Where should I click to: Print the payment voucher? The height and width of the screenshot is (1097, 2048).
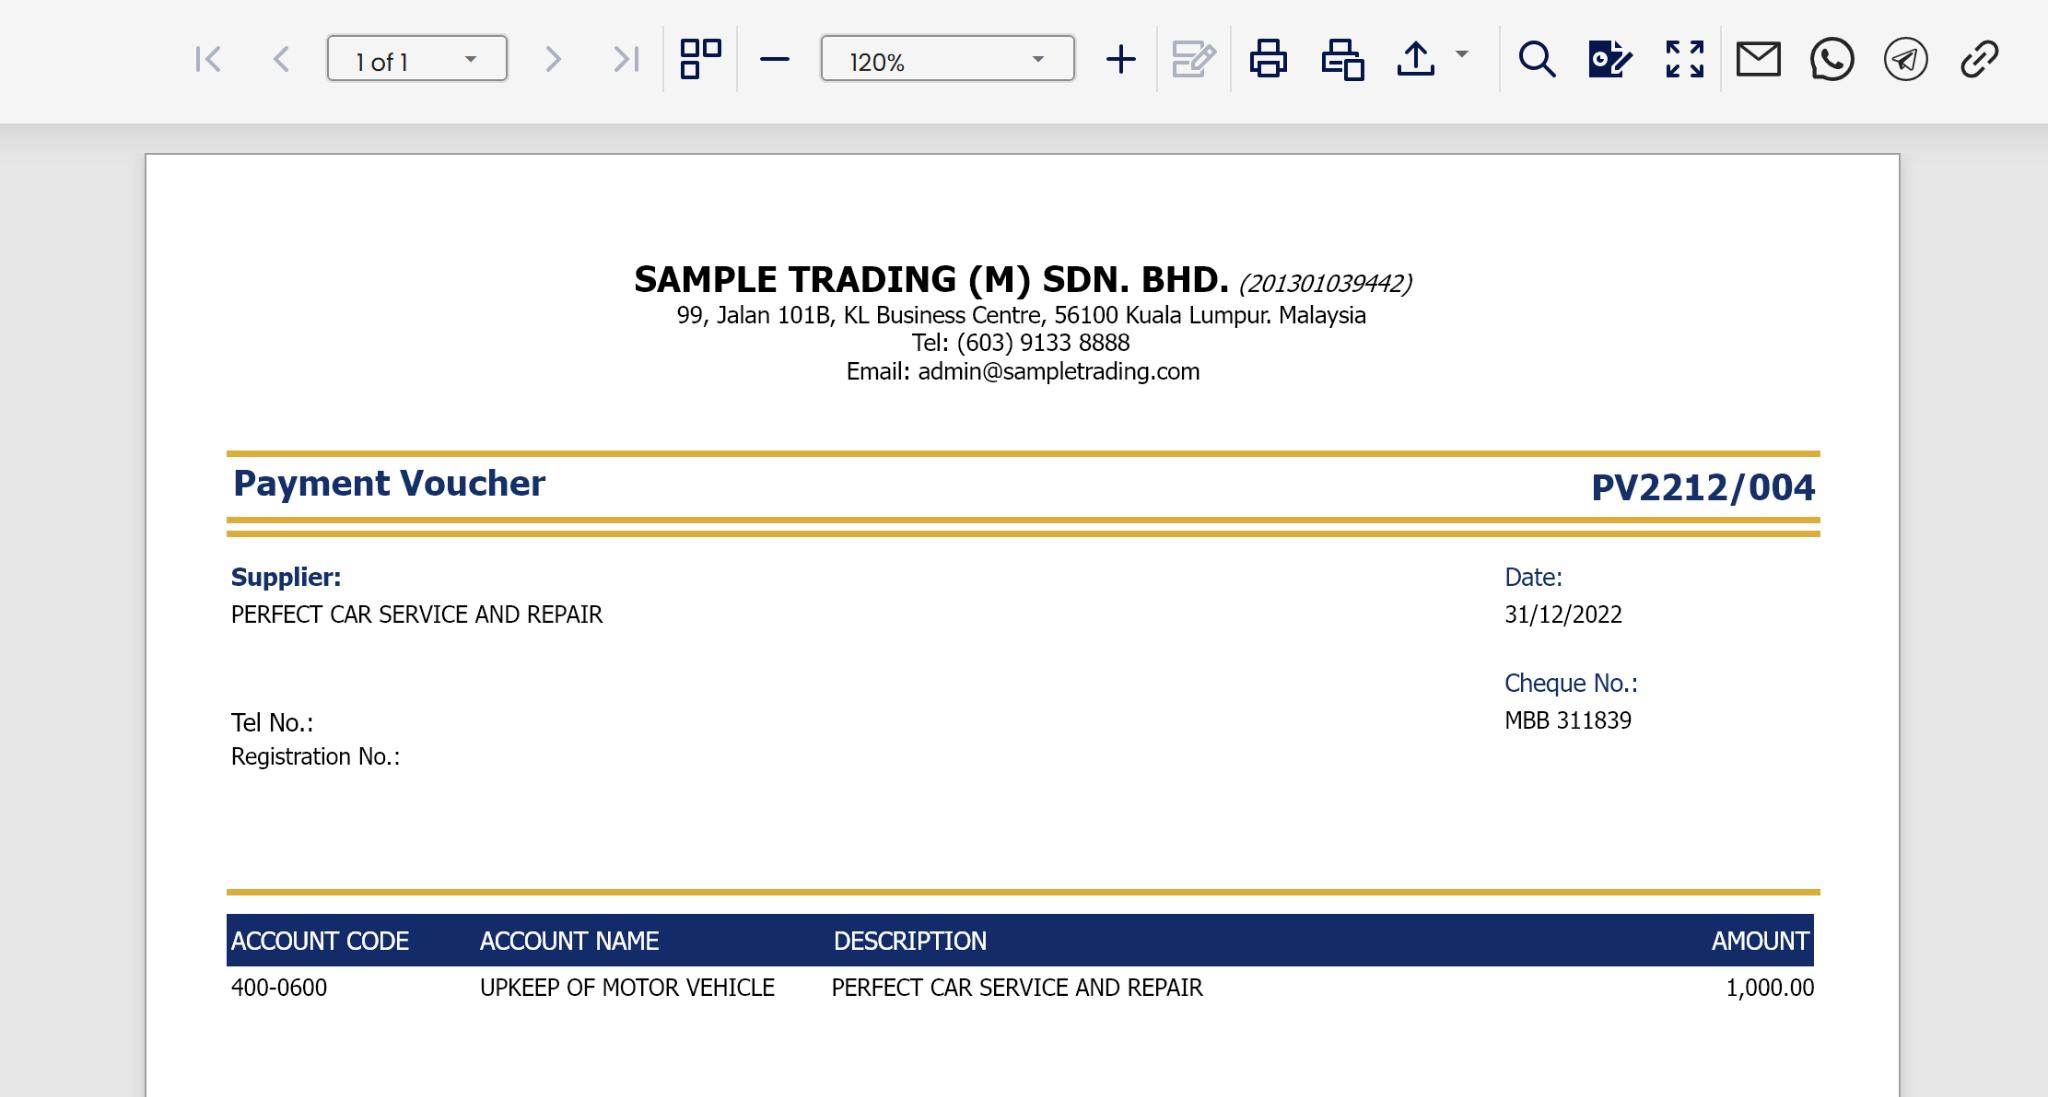click(x=1268, y=60)
